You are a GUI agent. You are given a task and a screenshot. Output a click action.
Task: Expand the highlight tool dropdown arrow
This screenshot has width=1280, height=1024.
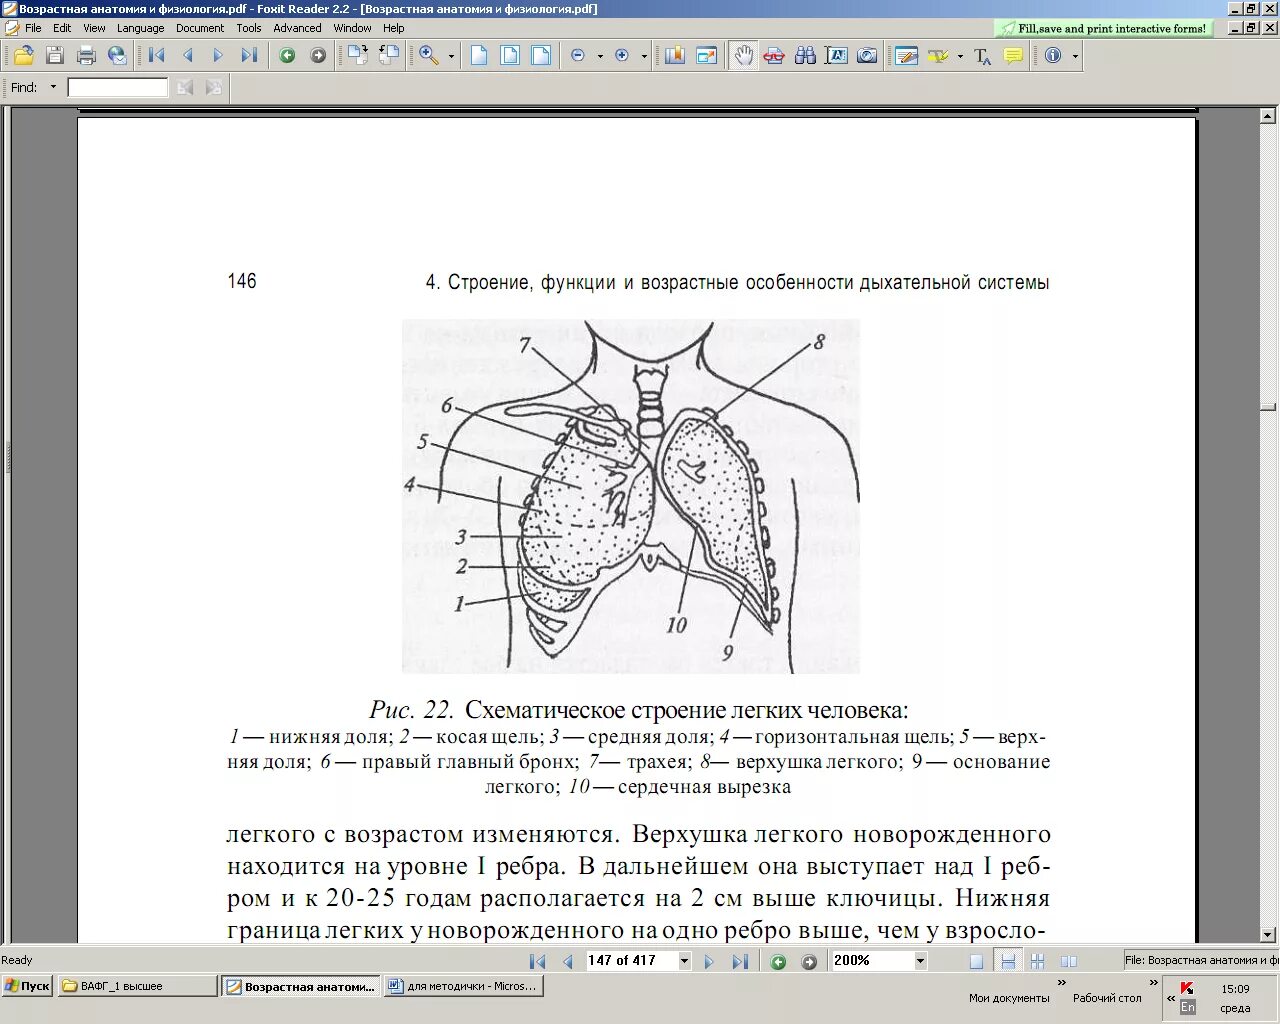[x=960, y=56]
